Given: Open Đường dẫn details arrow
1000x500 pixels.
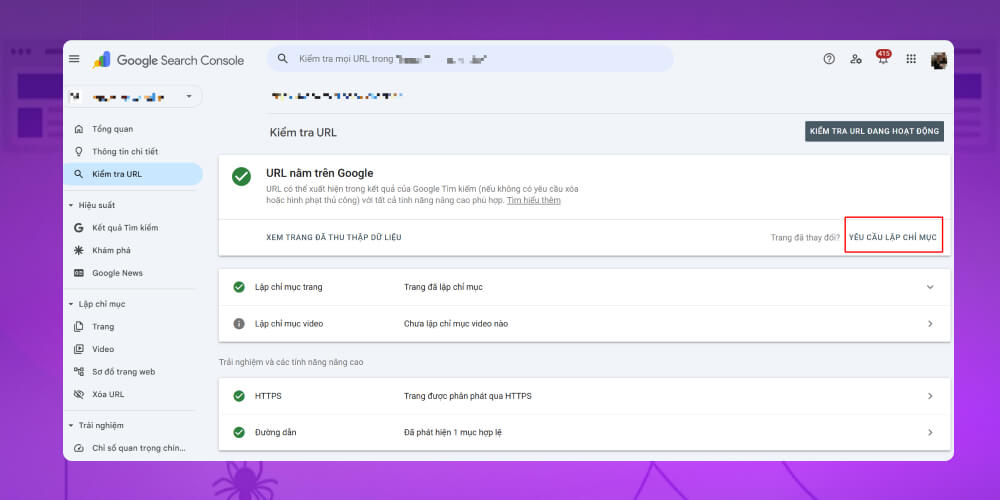Looking at the screenshot, I should tap(930, 432).
